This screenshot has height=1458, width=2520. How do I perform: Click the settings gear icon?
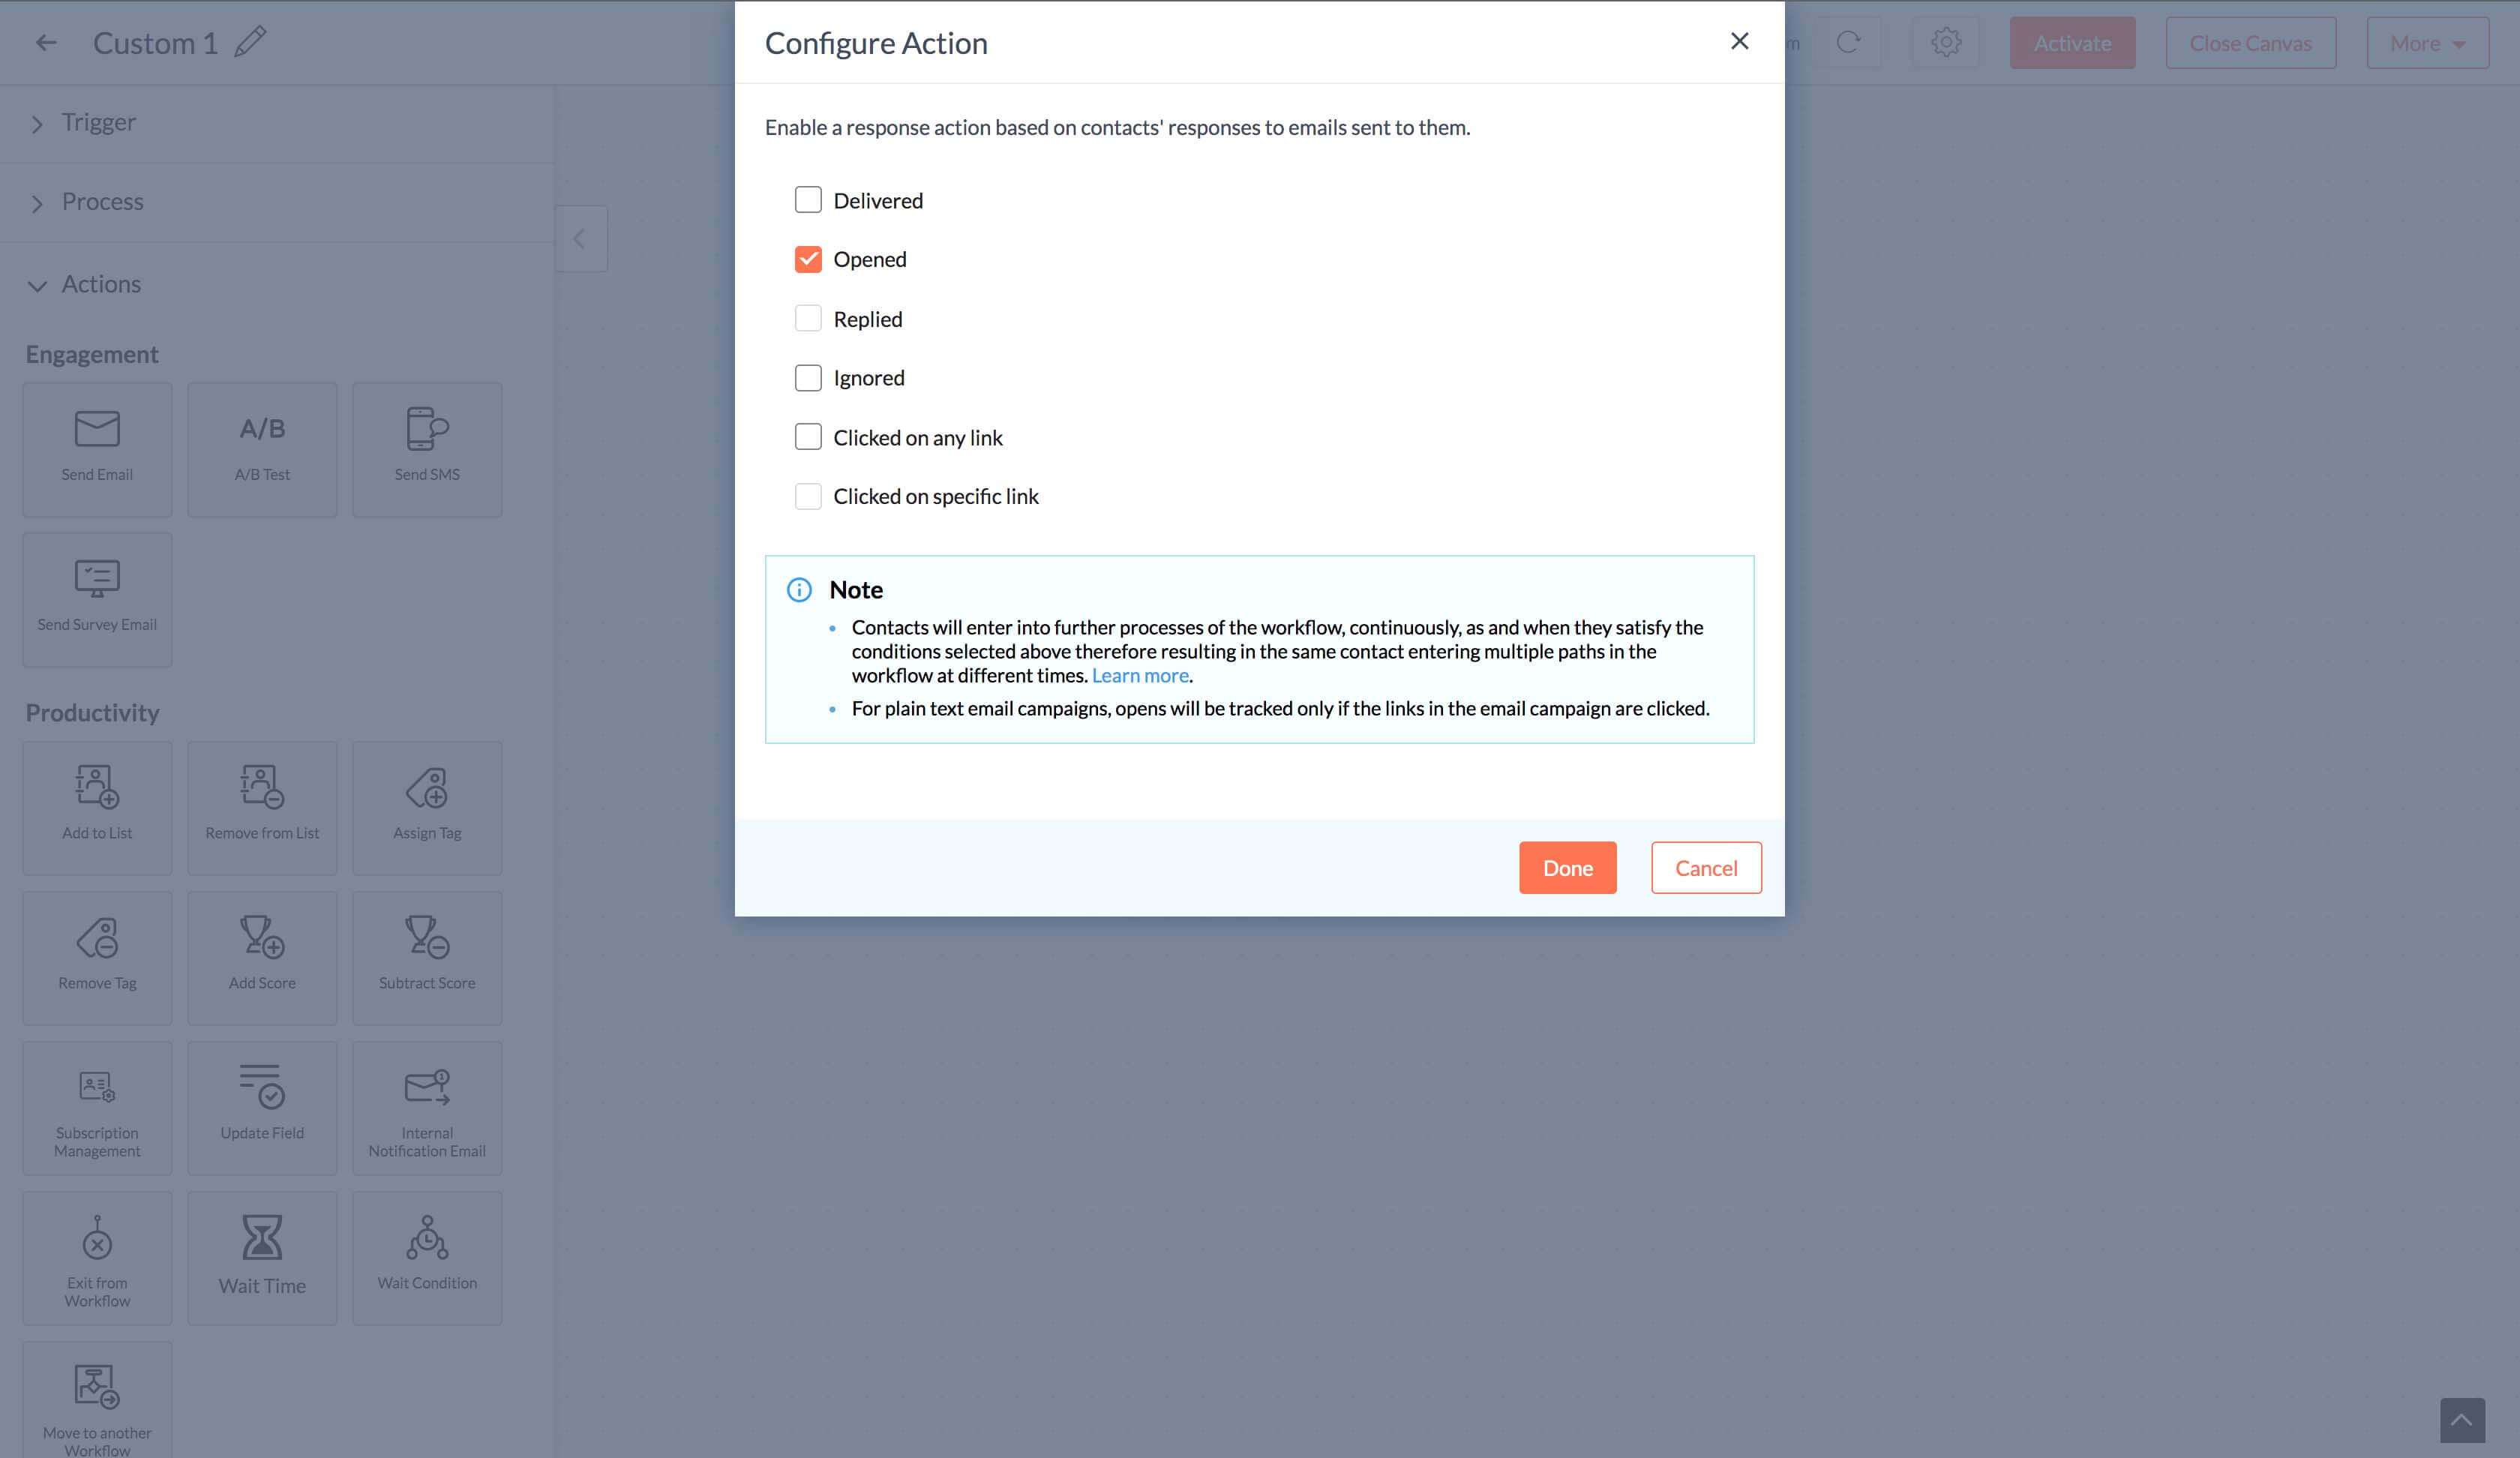click(1945, 42)
